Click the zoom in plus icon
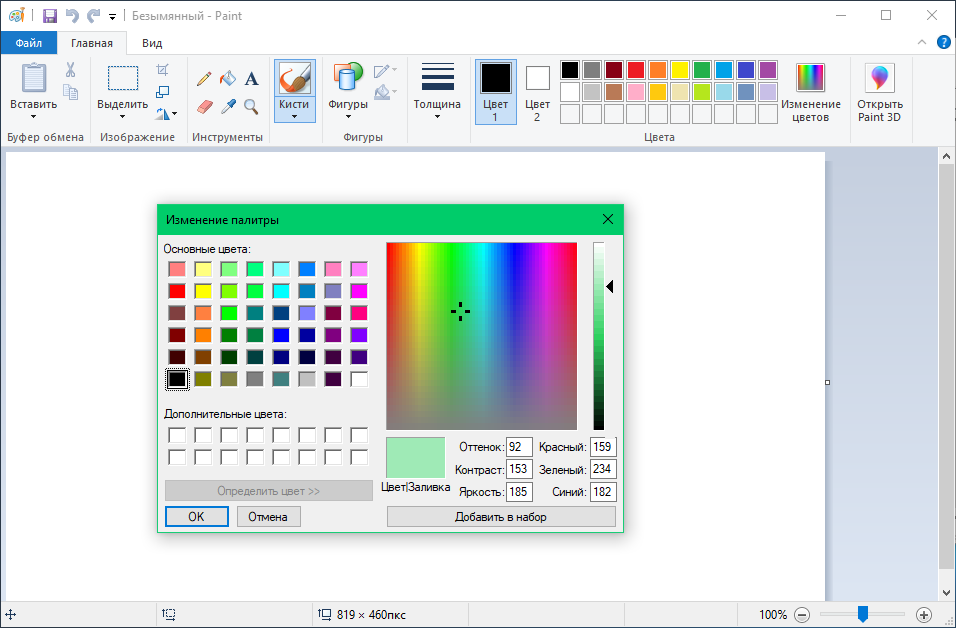Viewport: 956px width, 628px height. tap(924, 615)
